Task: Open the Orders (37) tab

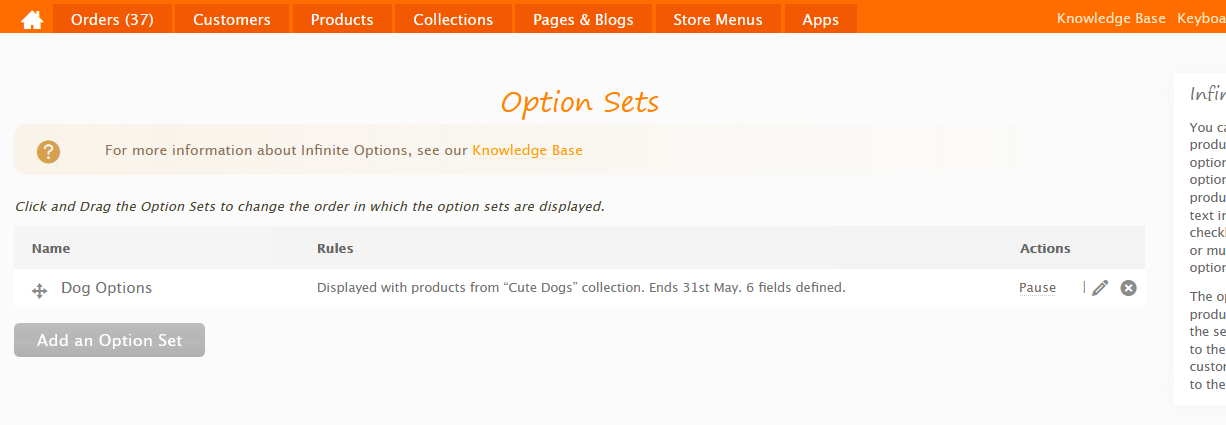Action: click(x=112, y=19)
